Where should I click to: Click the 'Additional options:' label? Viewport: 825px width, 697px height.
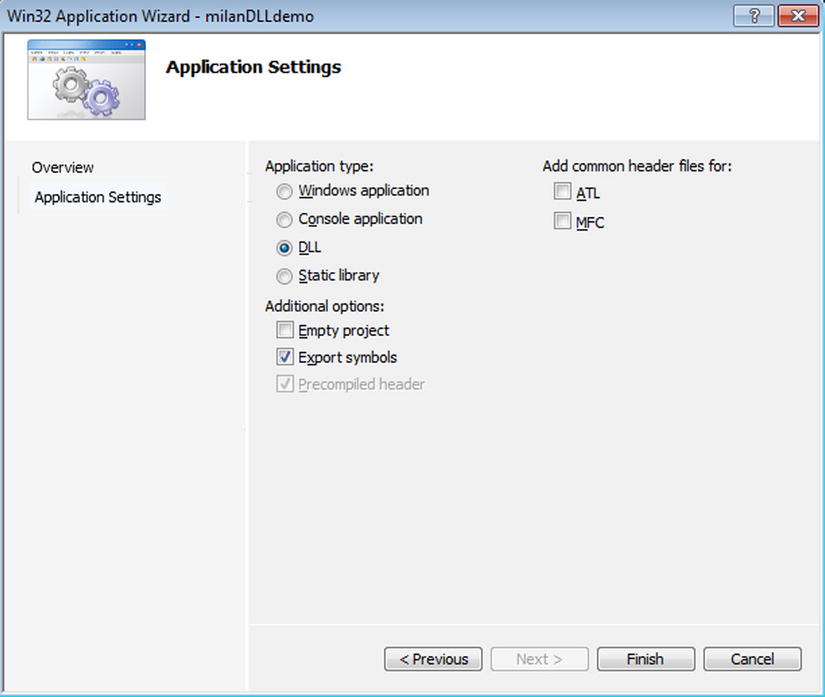click(x=325, y=306)
